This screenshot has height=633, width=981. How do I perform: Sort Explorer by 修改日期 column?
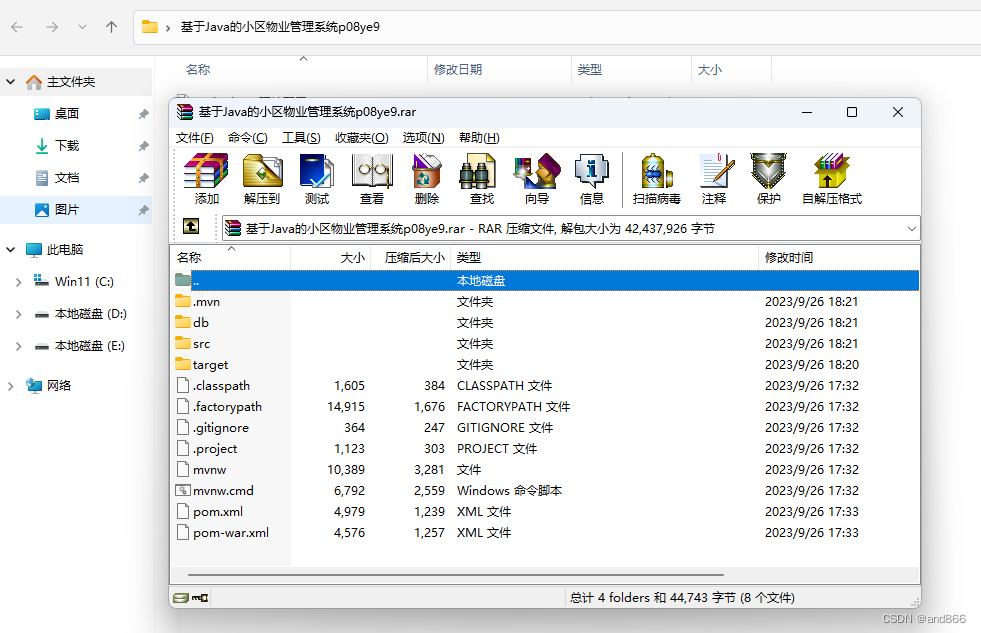pos(499,69)
